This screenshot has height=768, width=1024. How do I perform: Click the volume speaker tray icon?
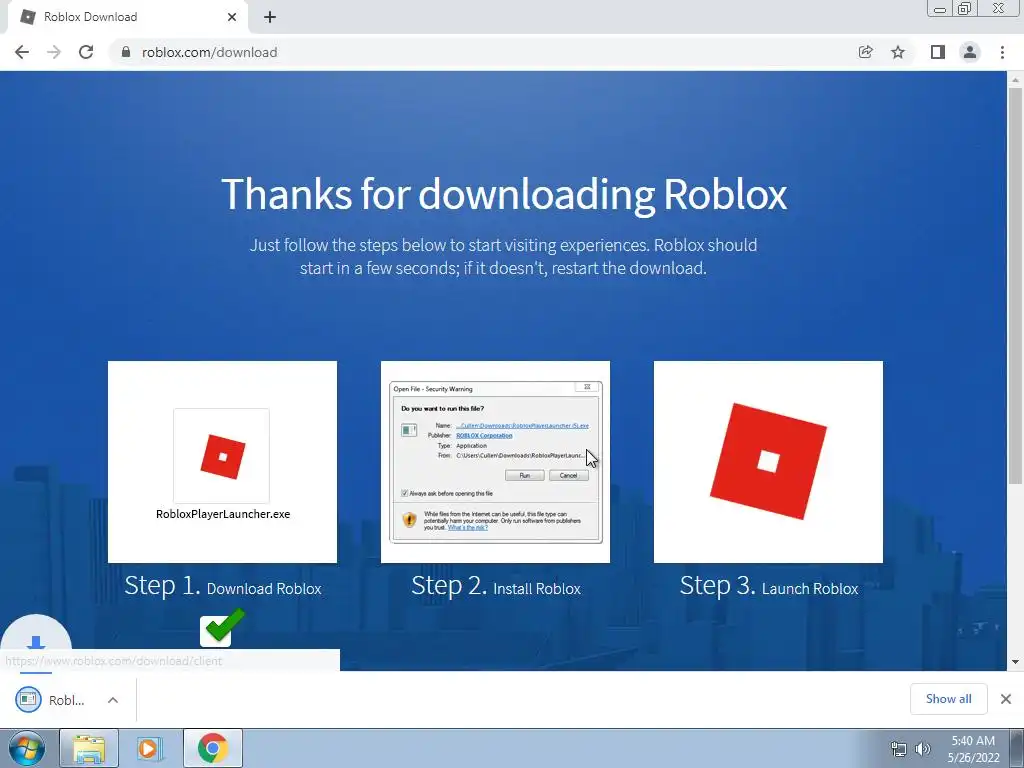(923, 749)
